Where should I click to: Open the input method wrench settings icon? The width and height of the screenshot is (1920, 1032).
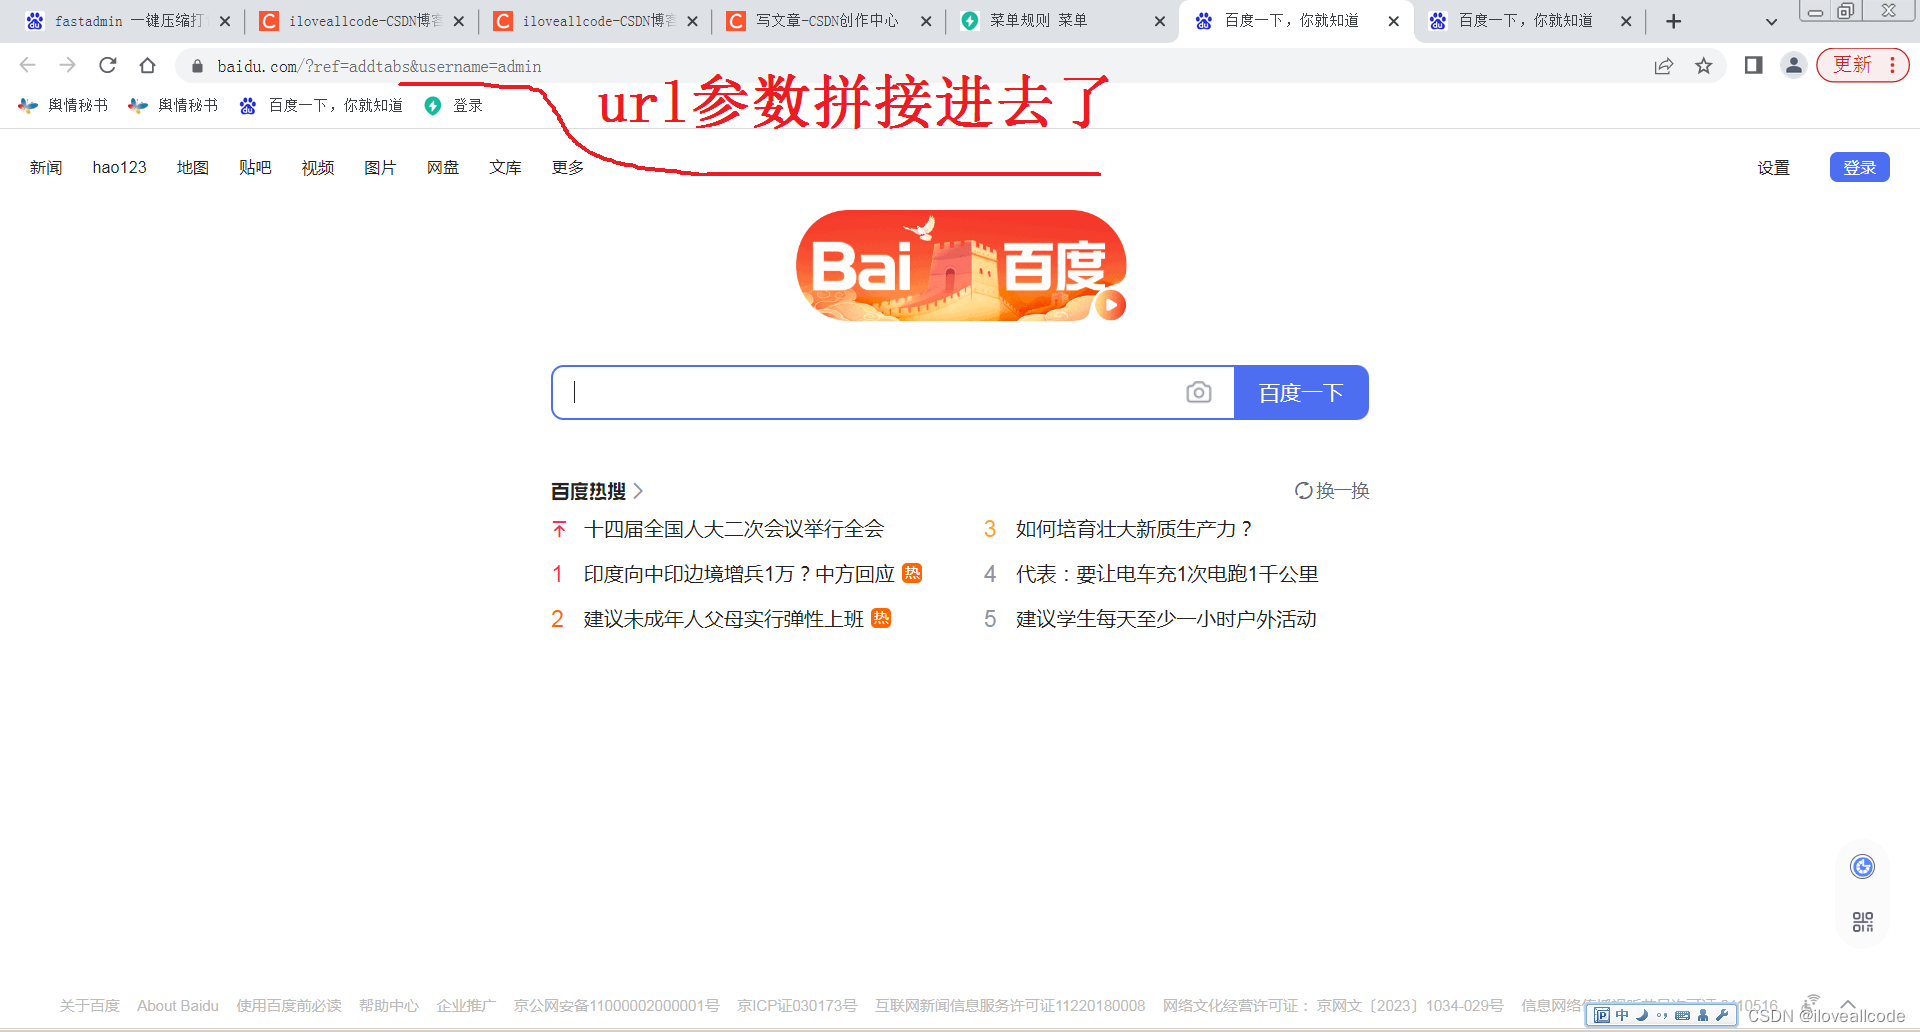[1722, 1015]
